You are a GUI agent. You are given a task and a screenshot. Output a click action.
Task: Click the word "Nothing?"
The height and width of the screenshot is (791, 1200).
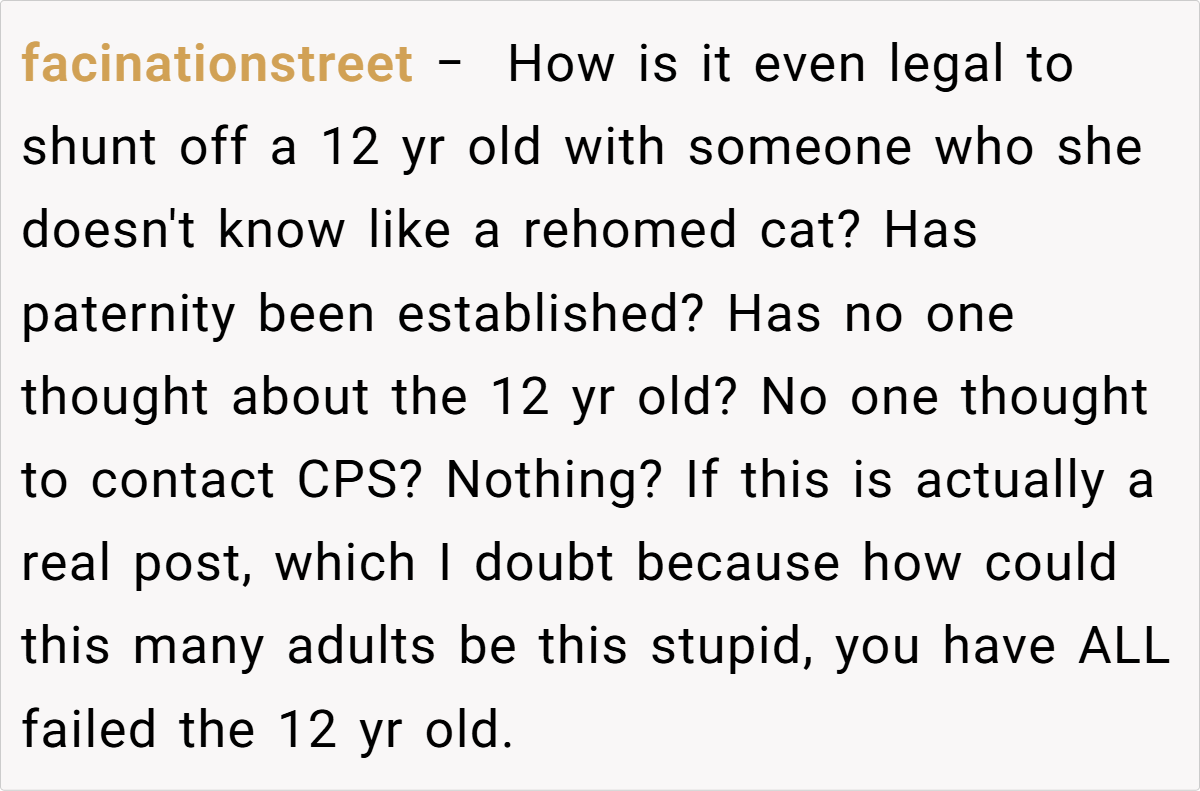click(x=555, y=482)
